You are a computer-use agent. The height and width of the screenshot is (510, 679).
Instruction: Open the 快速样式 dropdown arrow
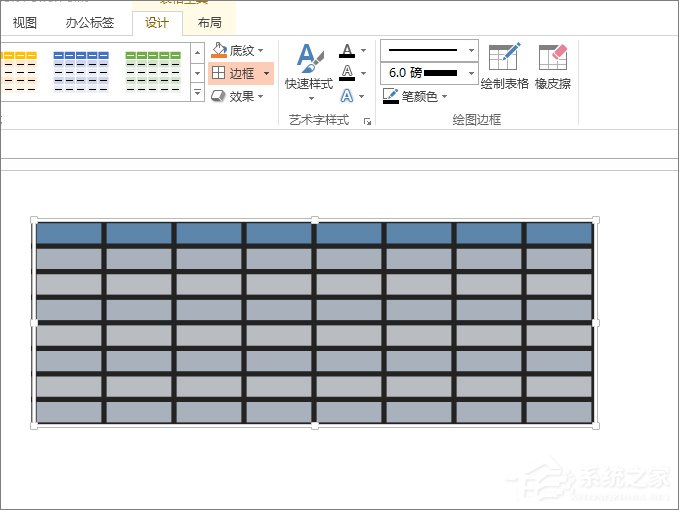[x=311, y=98]
